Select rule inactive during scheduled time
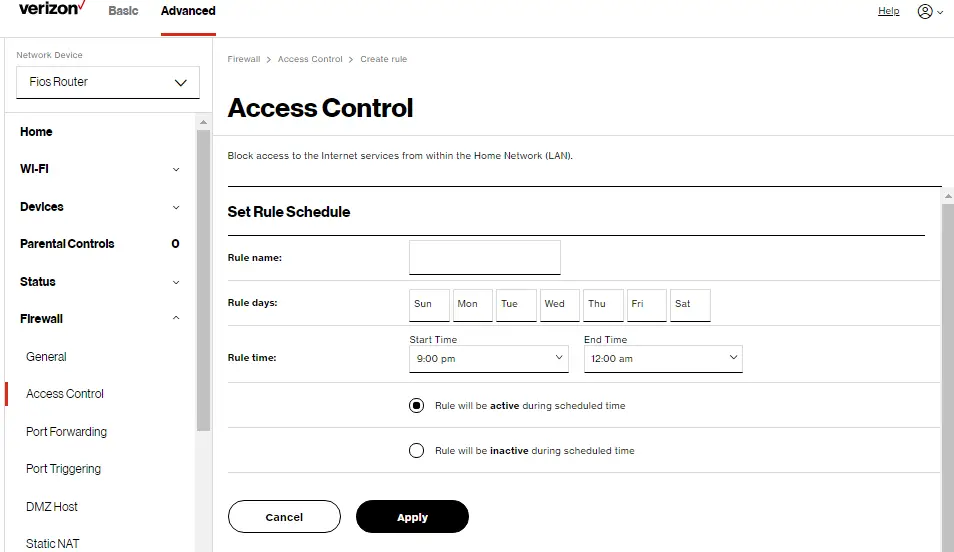954x552 pixels. pyautogui.click(x=417, y=450)
